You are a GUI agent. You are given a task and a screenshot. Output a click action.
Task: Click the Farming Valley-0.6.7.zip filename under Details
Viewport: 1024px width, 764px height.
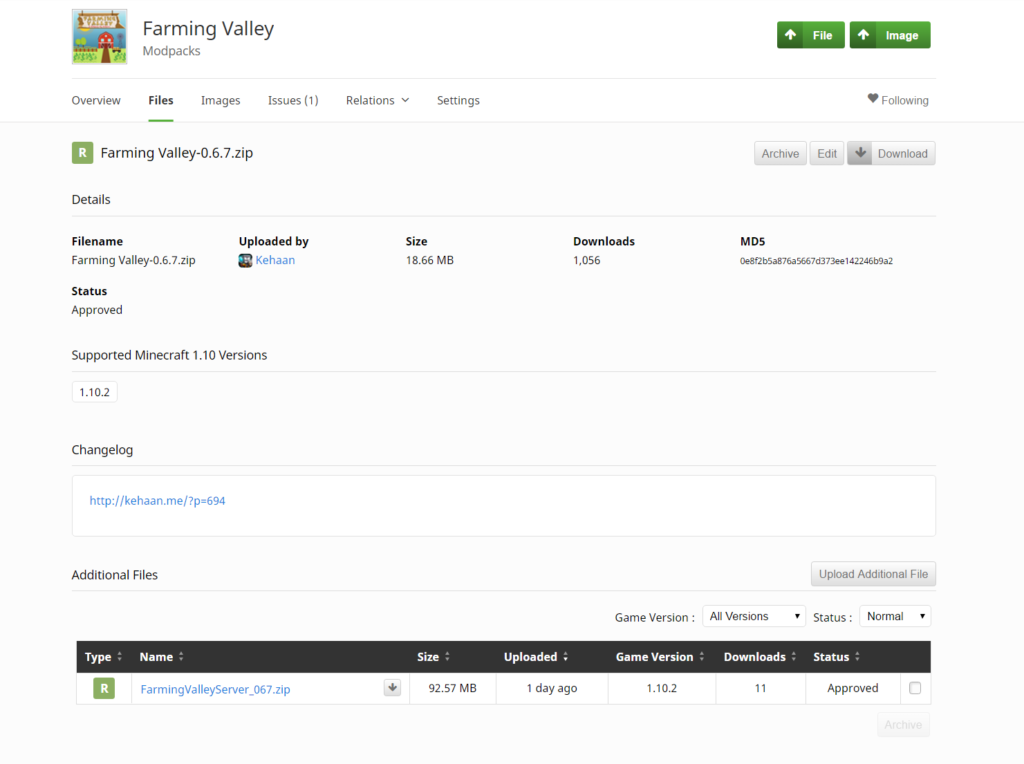(x=133, y=260)
